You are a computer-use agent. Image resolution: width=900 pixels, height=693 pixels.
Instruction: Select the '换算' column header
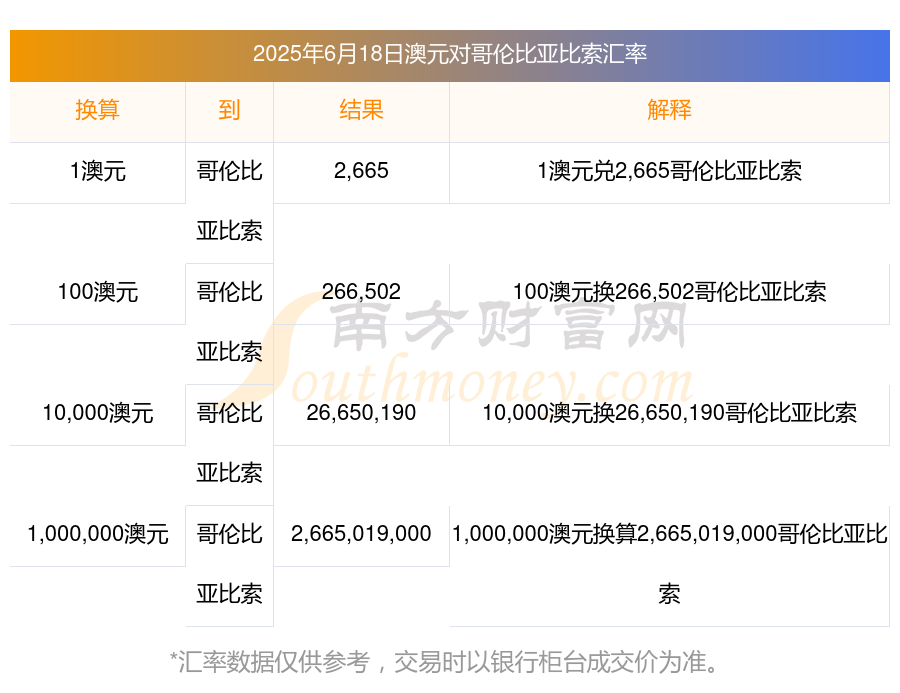(x=98, y=110)
